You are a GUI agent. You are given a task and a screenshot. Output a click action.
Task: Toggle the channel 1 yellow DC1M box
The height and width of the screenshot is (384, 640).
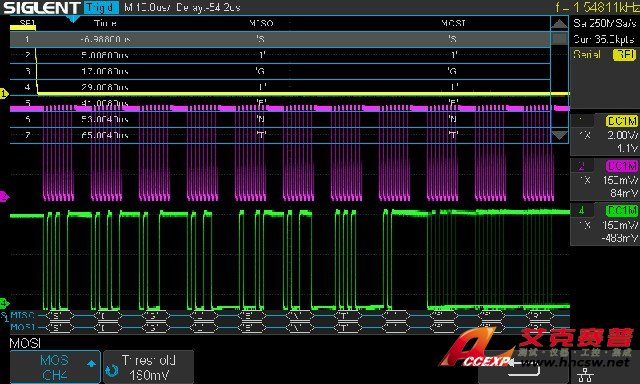[x=621, y=121]
